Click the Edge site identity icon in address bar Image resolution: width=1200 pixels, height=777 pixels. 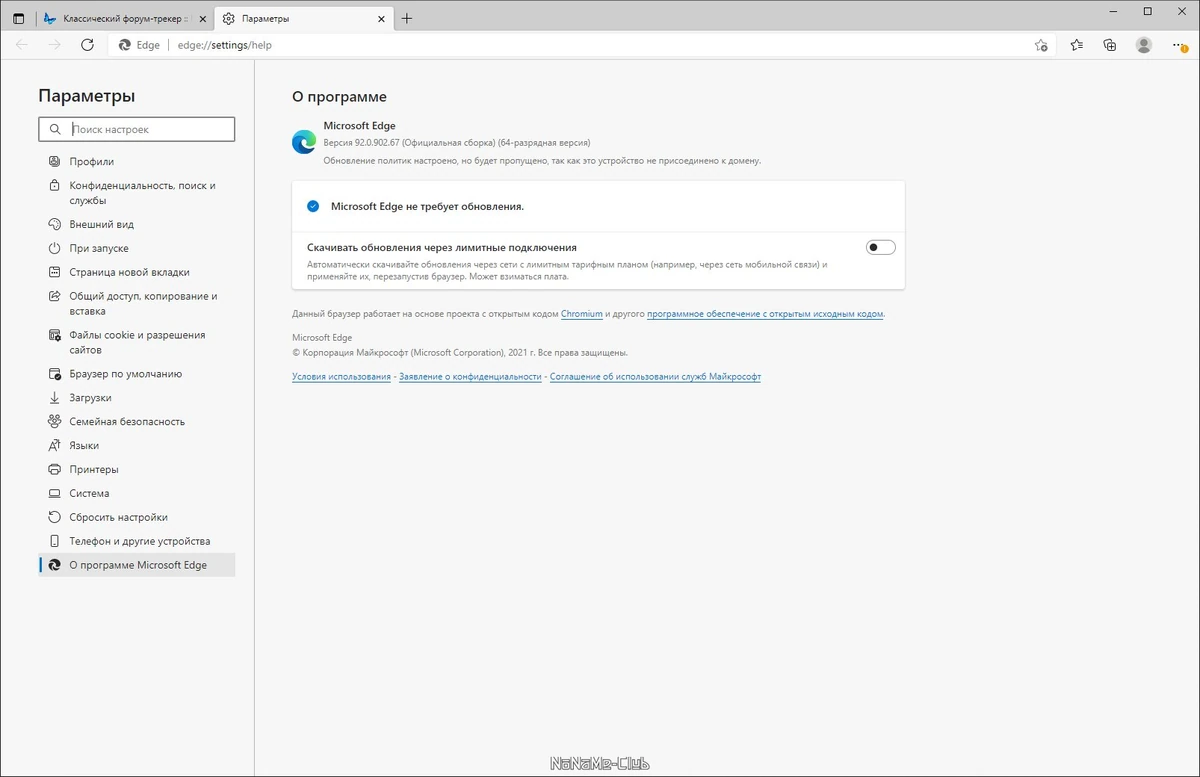point(125,45)
